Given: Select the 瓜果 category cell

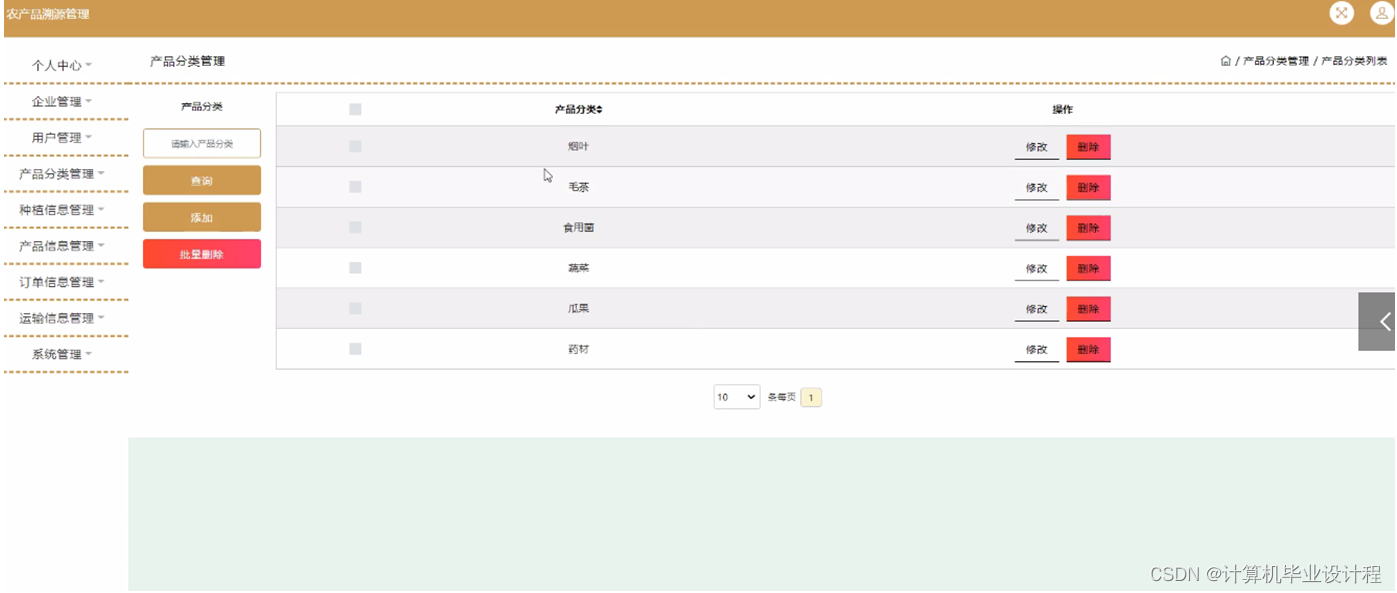Looking at the screenshot, I should 578,309.
